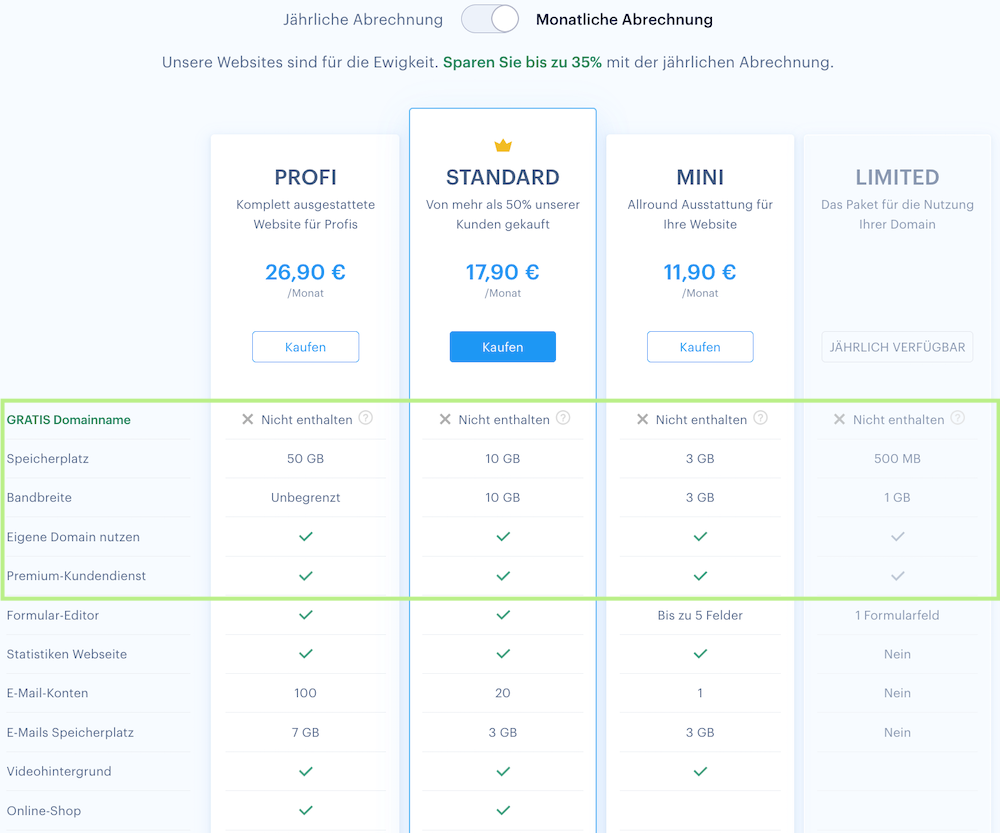The width and height of the screenshot is (1000, 833).
Task: Click STANDARD checkmark for Online-Shop
Action: 503,811
